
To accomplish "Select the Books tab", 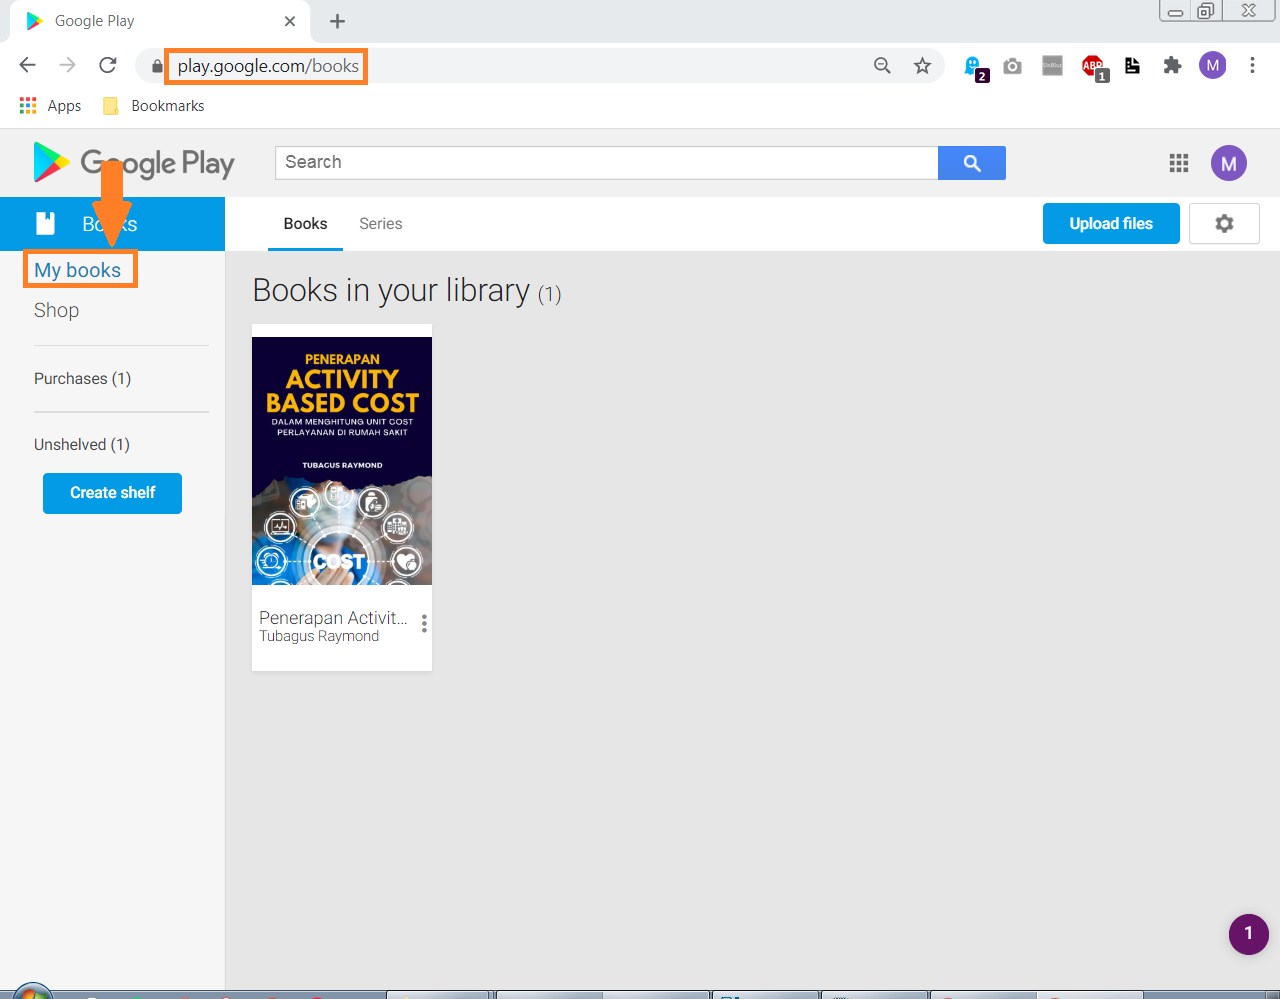I will click(x=305, y=224).
